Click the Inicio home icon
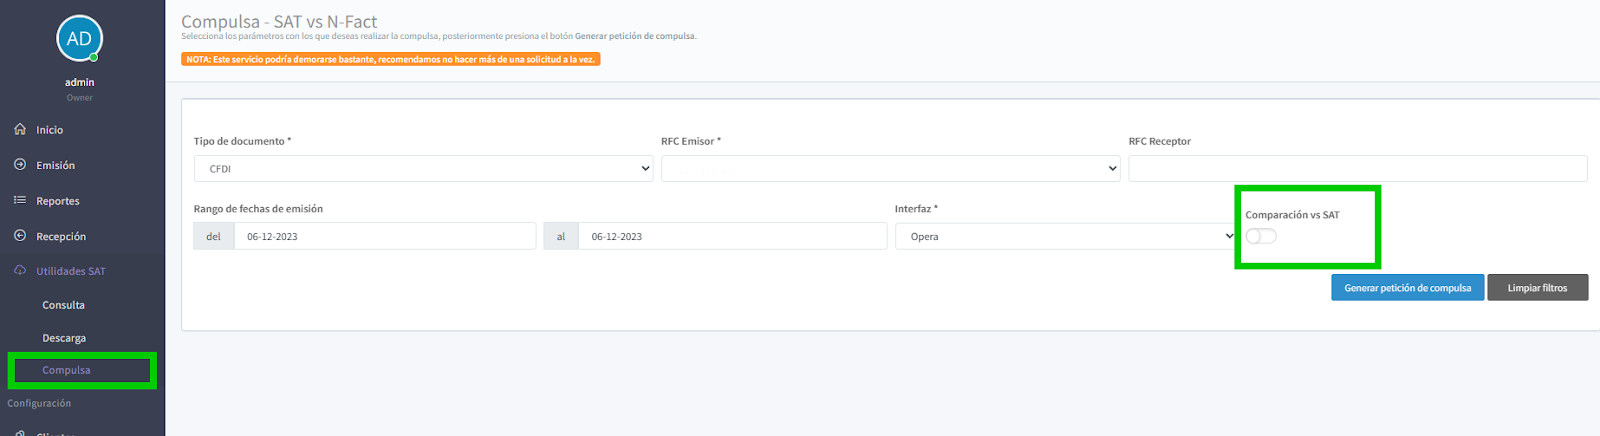This screenshot has height=436, width=1600. point(20,129)
